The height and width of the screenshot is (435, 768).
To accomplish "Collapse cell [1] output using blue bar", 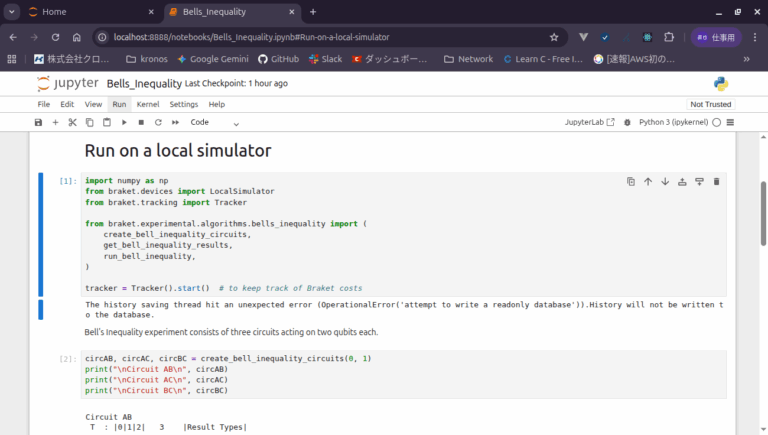I will click(41, 310).
